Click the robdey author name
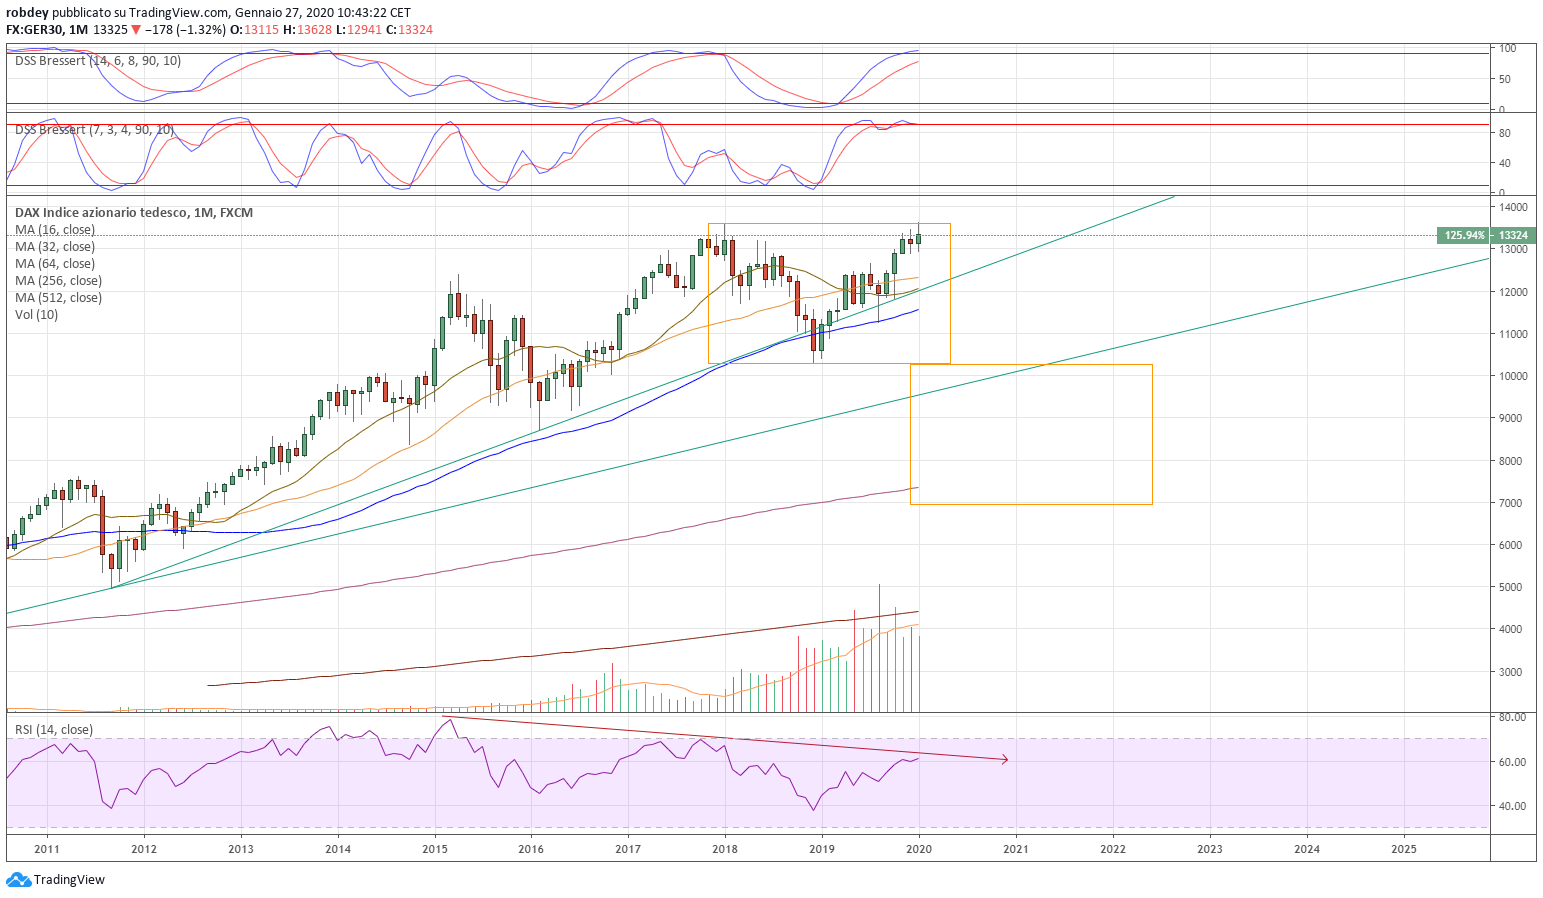 point(27,13)
